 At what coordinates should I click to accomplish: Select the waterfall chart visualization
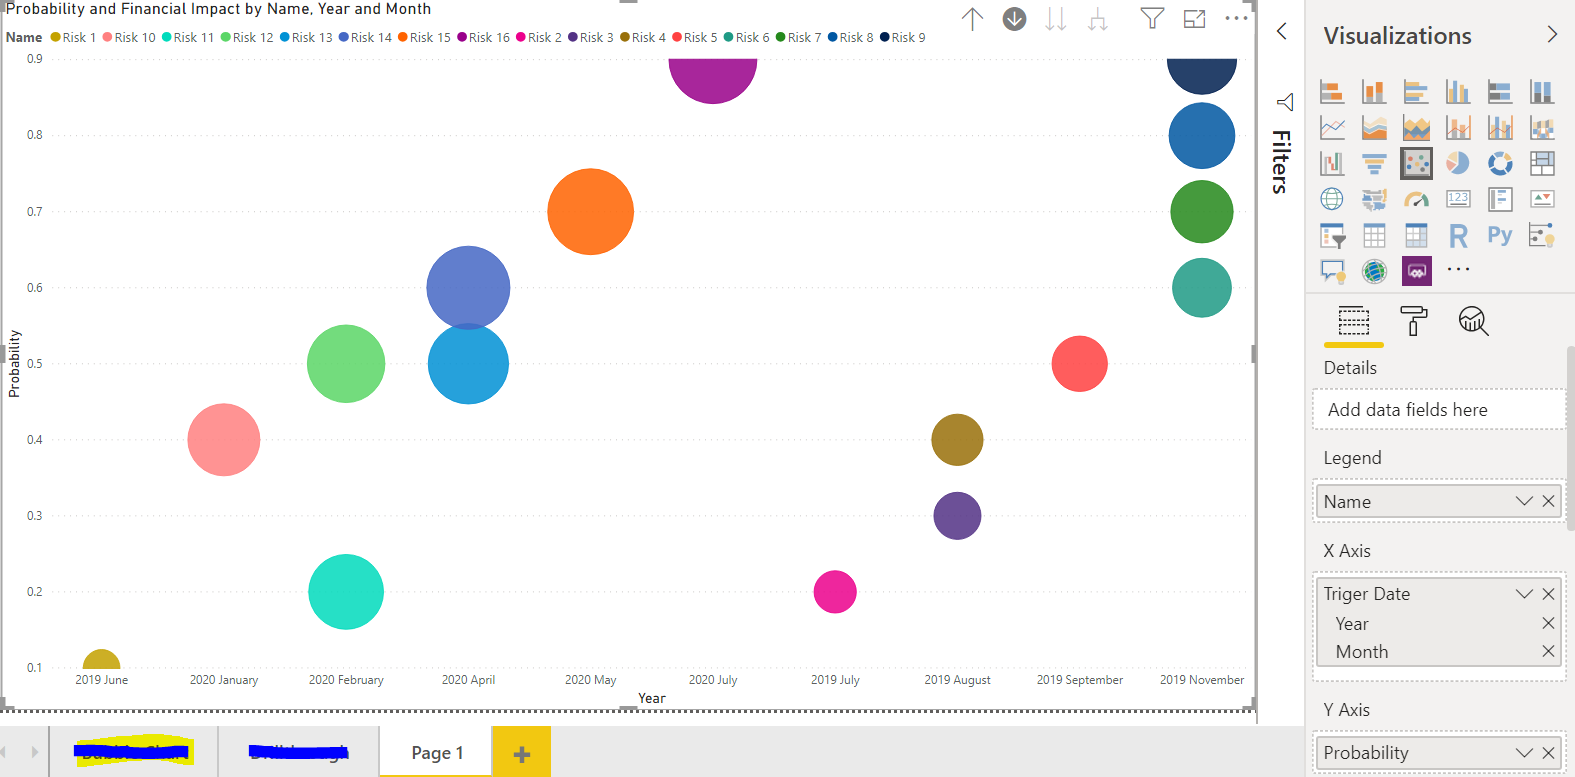1332,163
